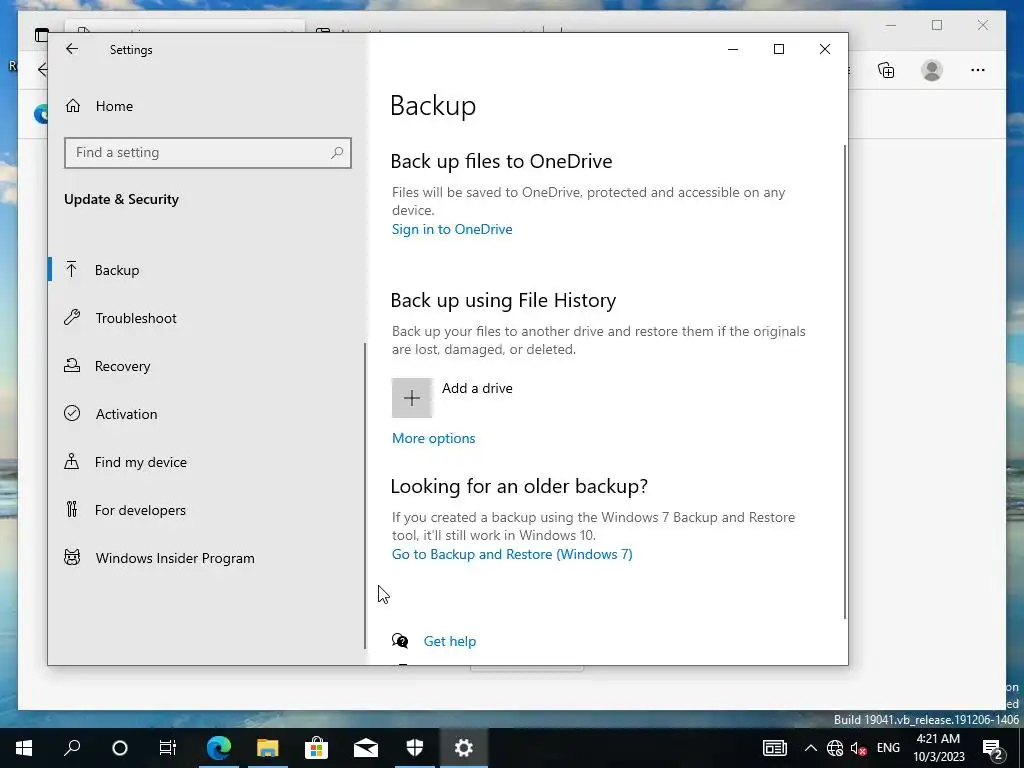This screenshot has height=768, width=1024.
Task: Click the search magnifier in Find a setting
Action: click(337, 153)
